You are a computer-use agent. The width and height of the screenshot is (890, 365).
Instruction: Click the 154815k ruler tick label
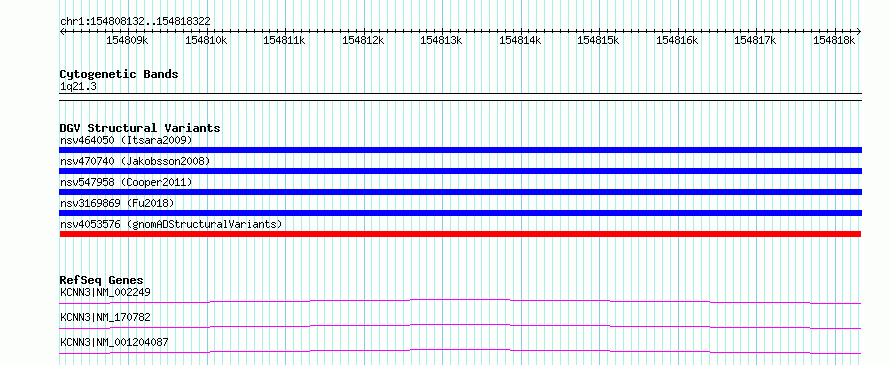pos(598,40)
